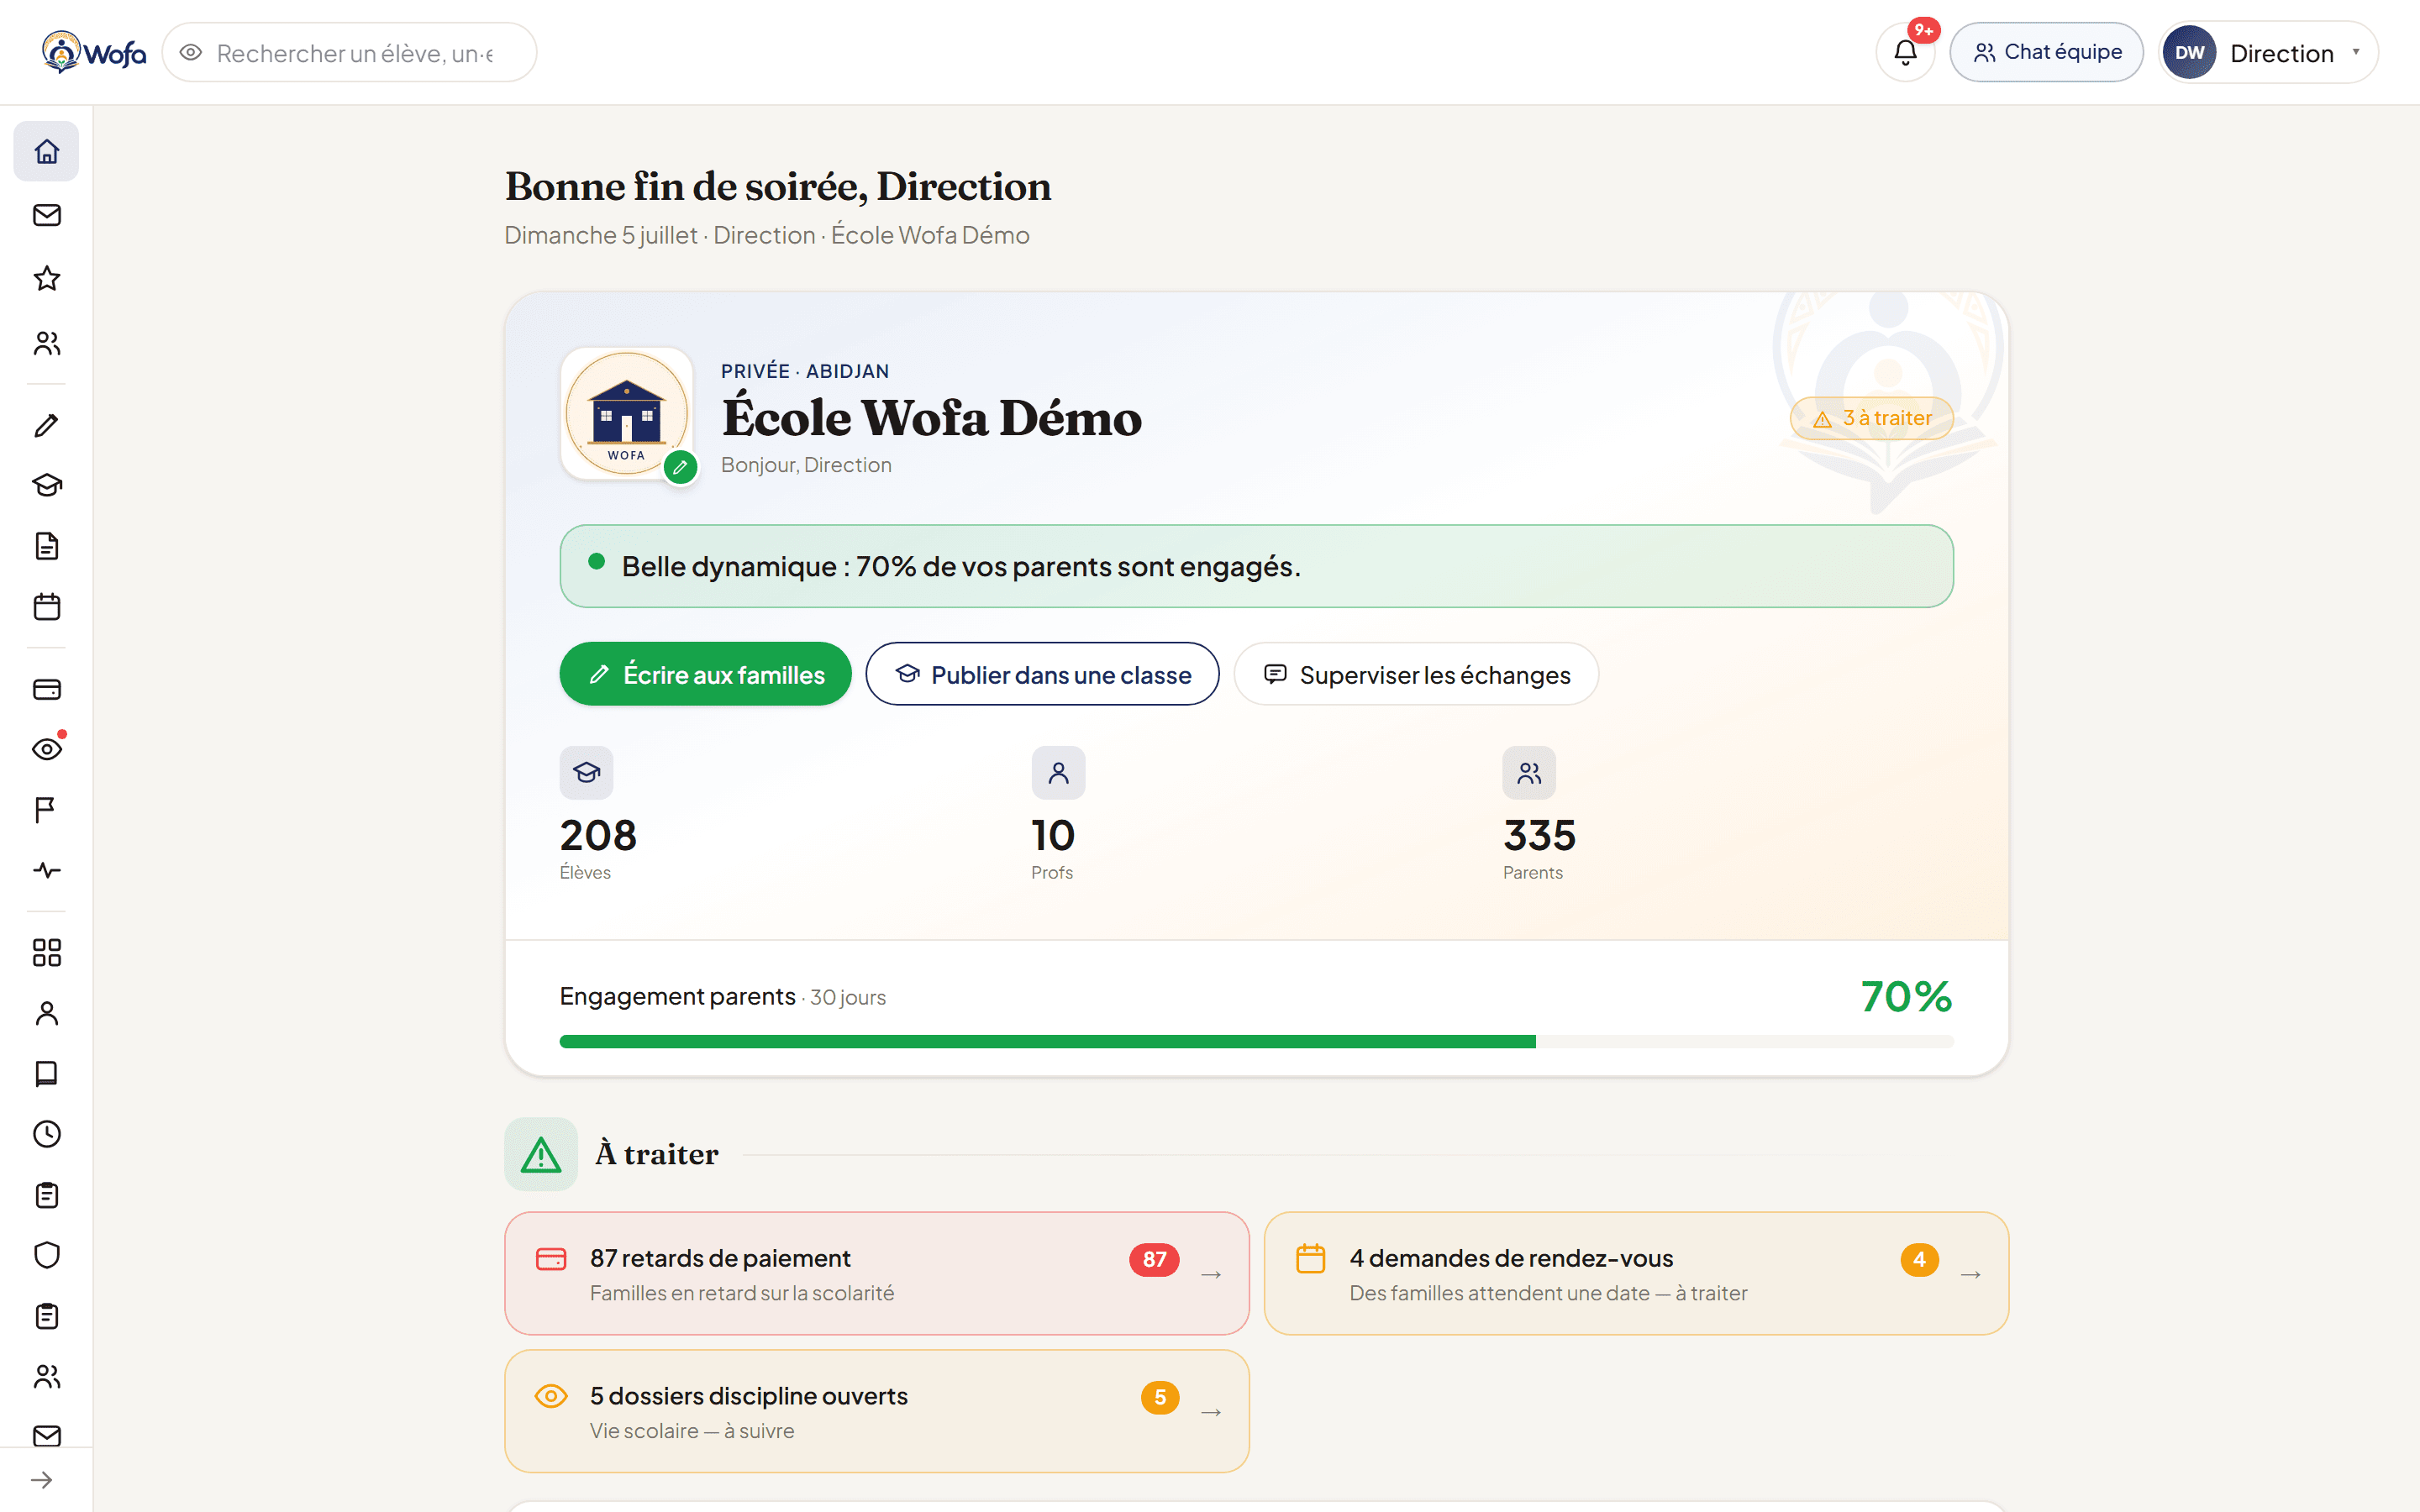Screen dimensions: 2420x1512
Task: Open the envelope icon just below home icon
Action: pyautogui.click(x=46, y=215)
